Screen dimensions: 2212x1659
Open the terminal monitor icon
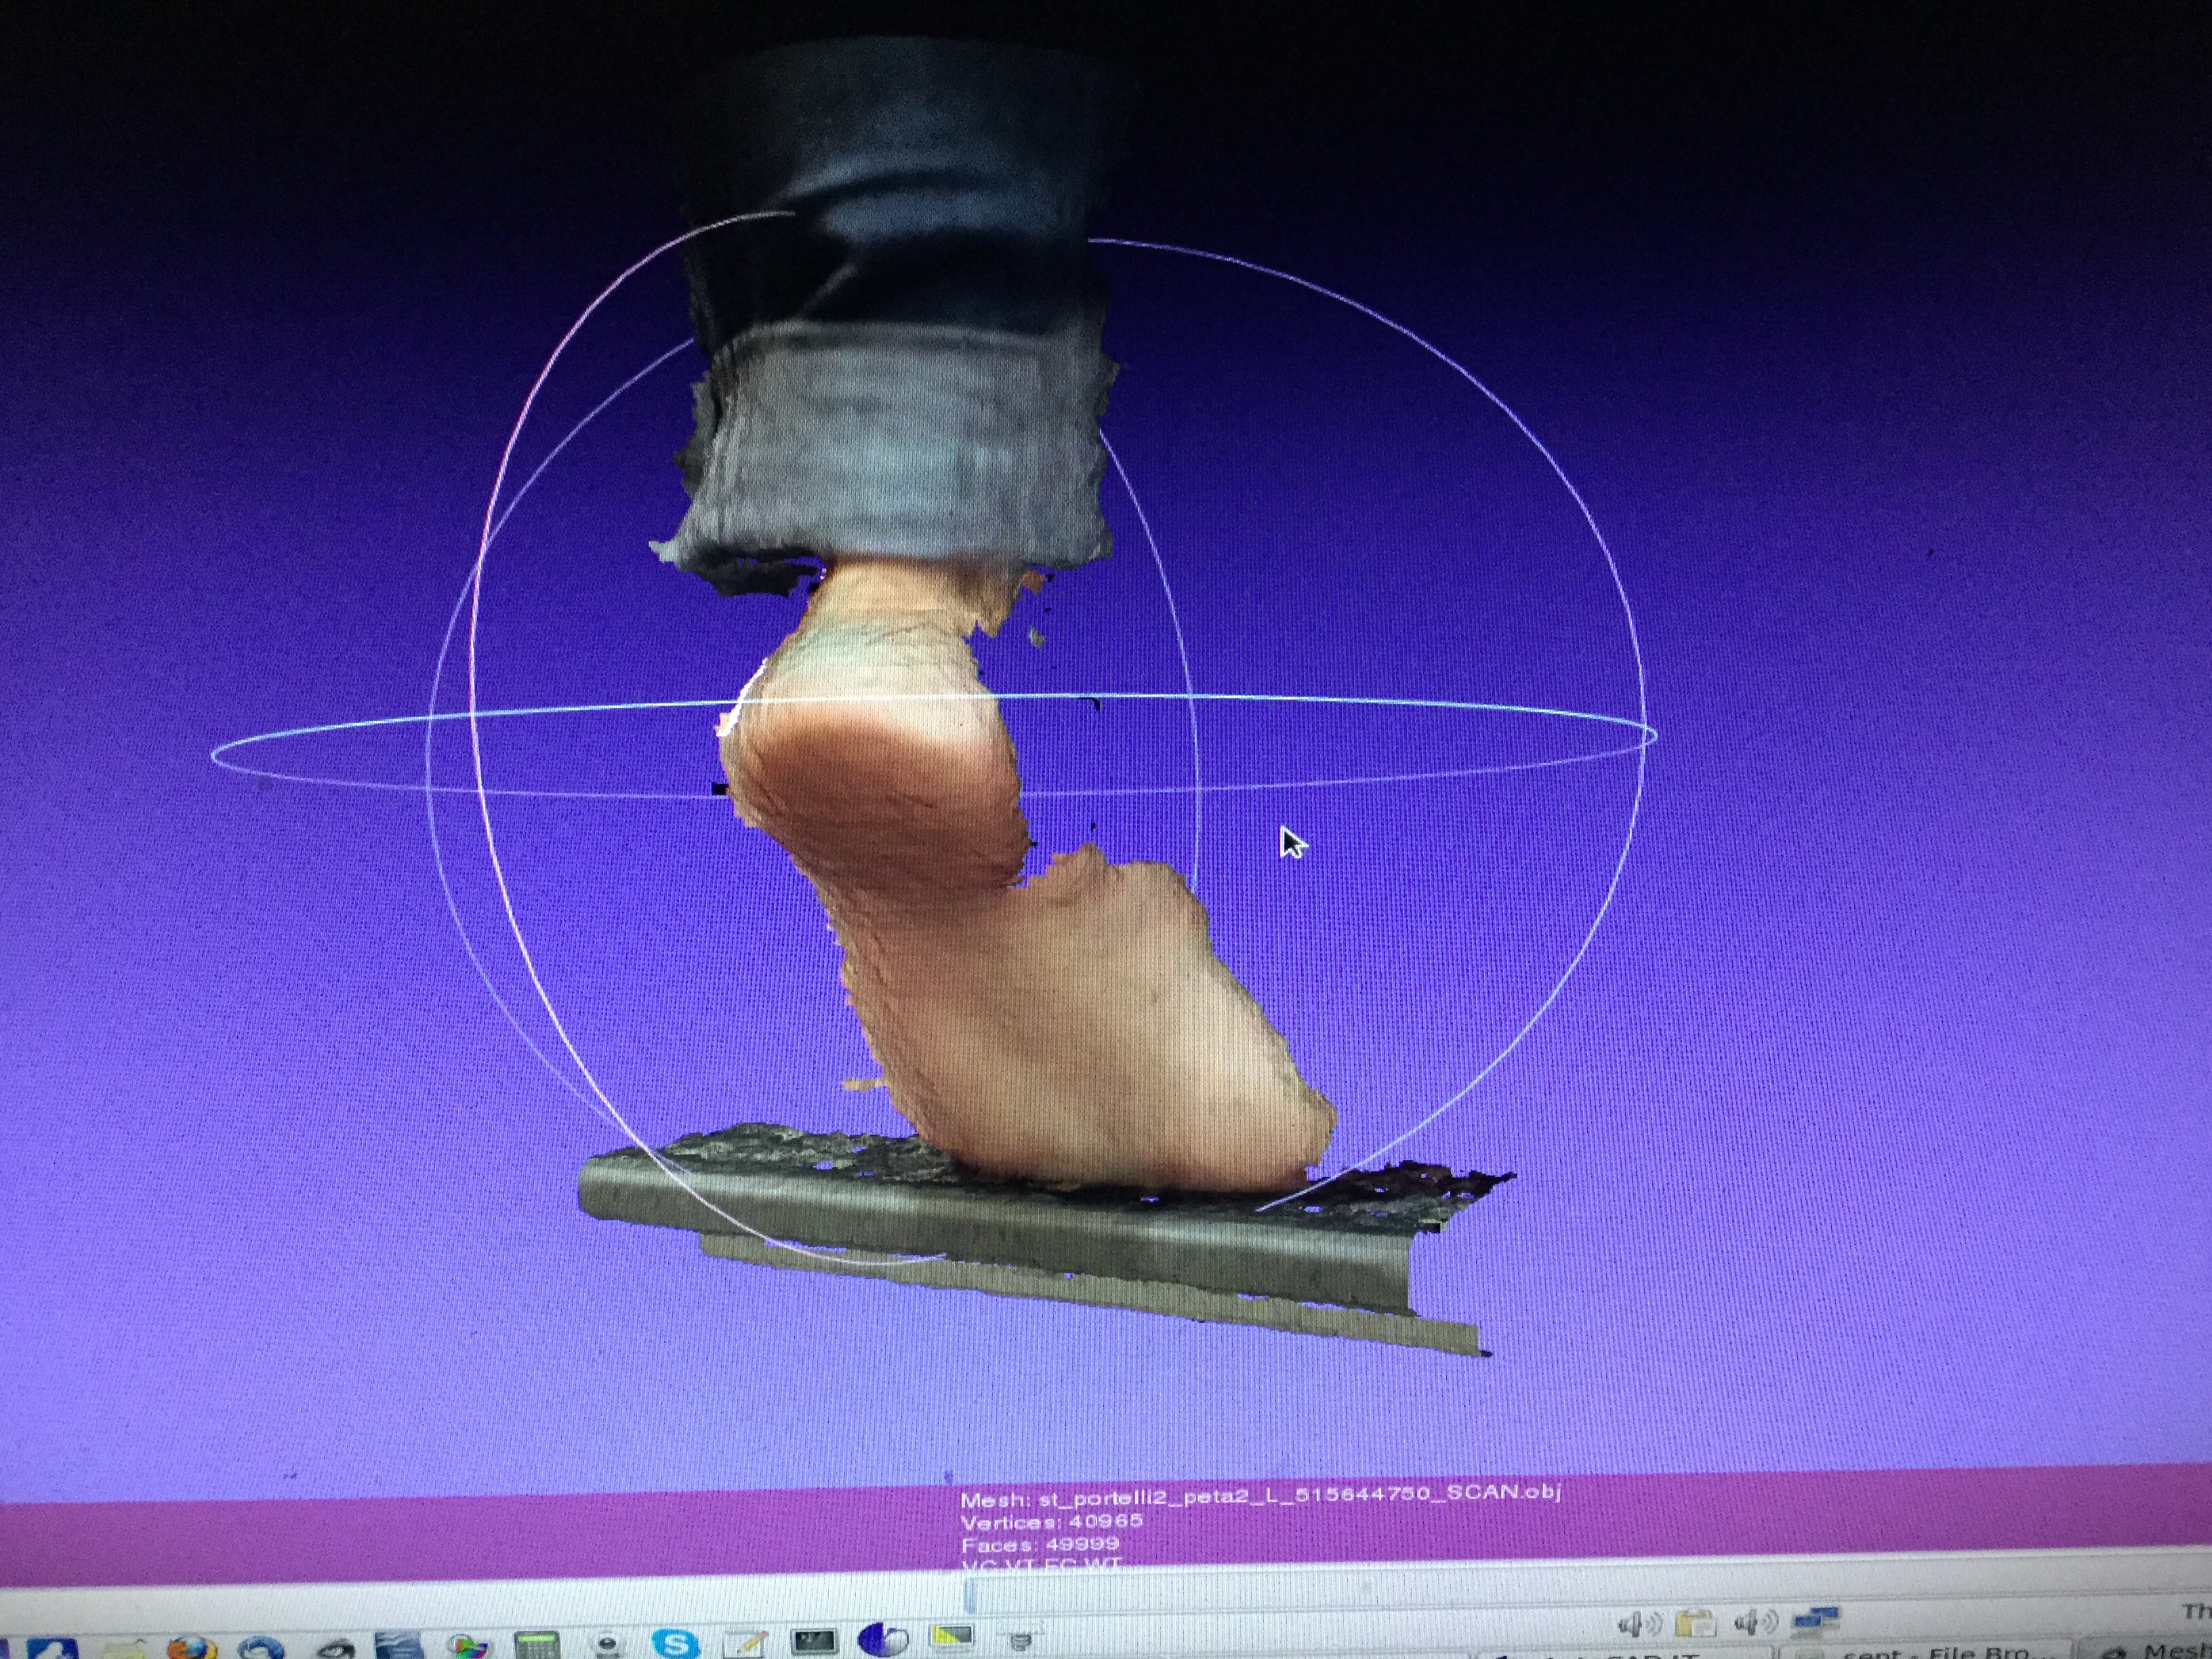(x=815, y=1641)
